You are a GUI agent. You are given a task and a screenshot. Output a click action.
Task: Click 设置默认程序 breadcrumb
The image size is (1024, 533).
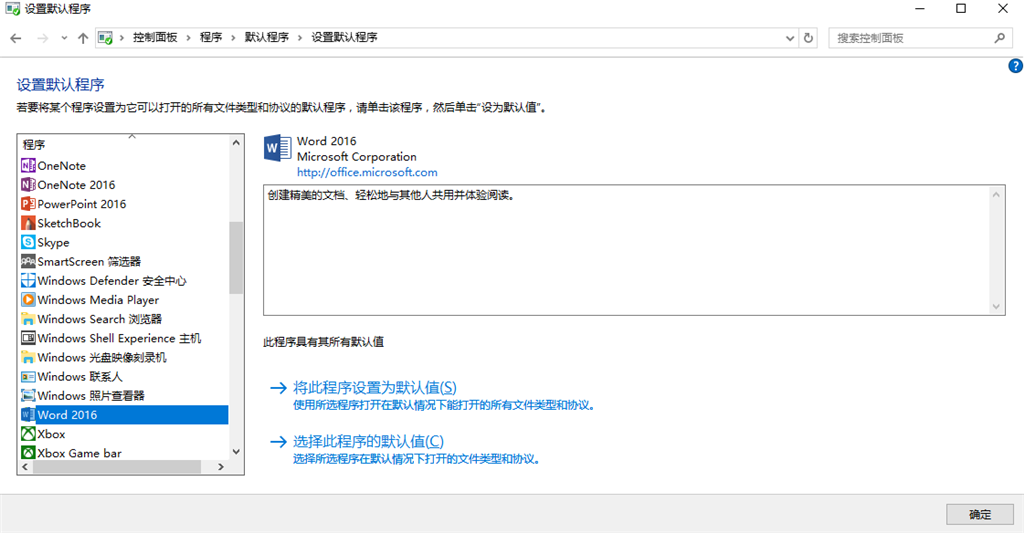(x=344, y=37)
